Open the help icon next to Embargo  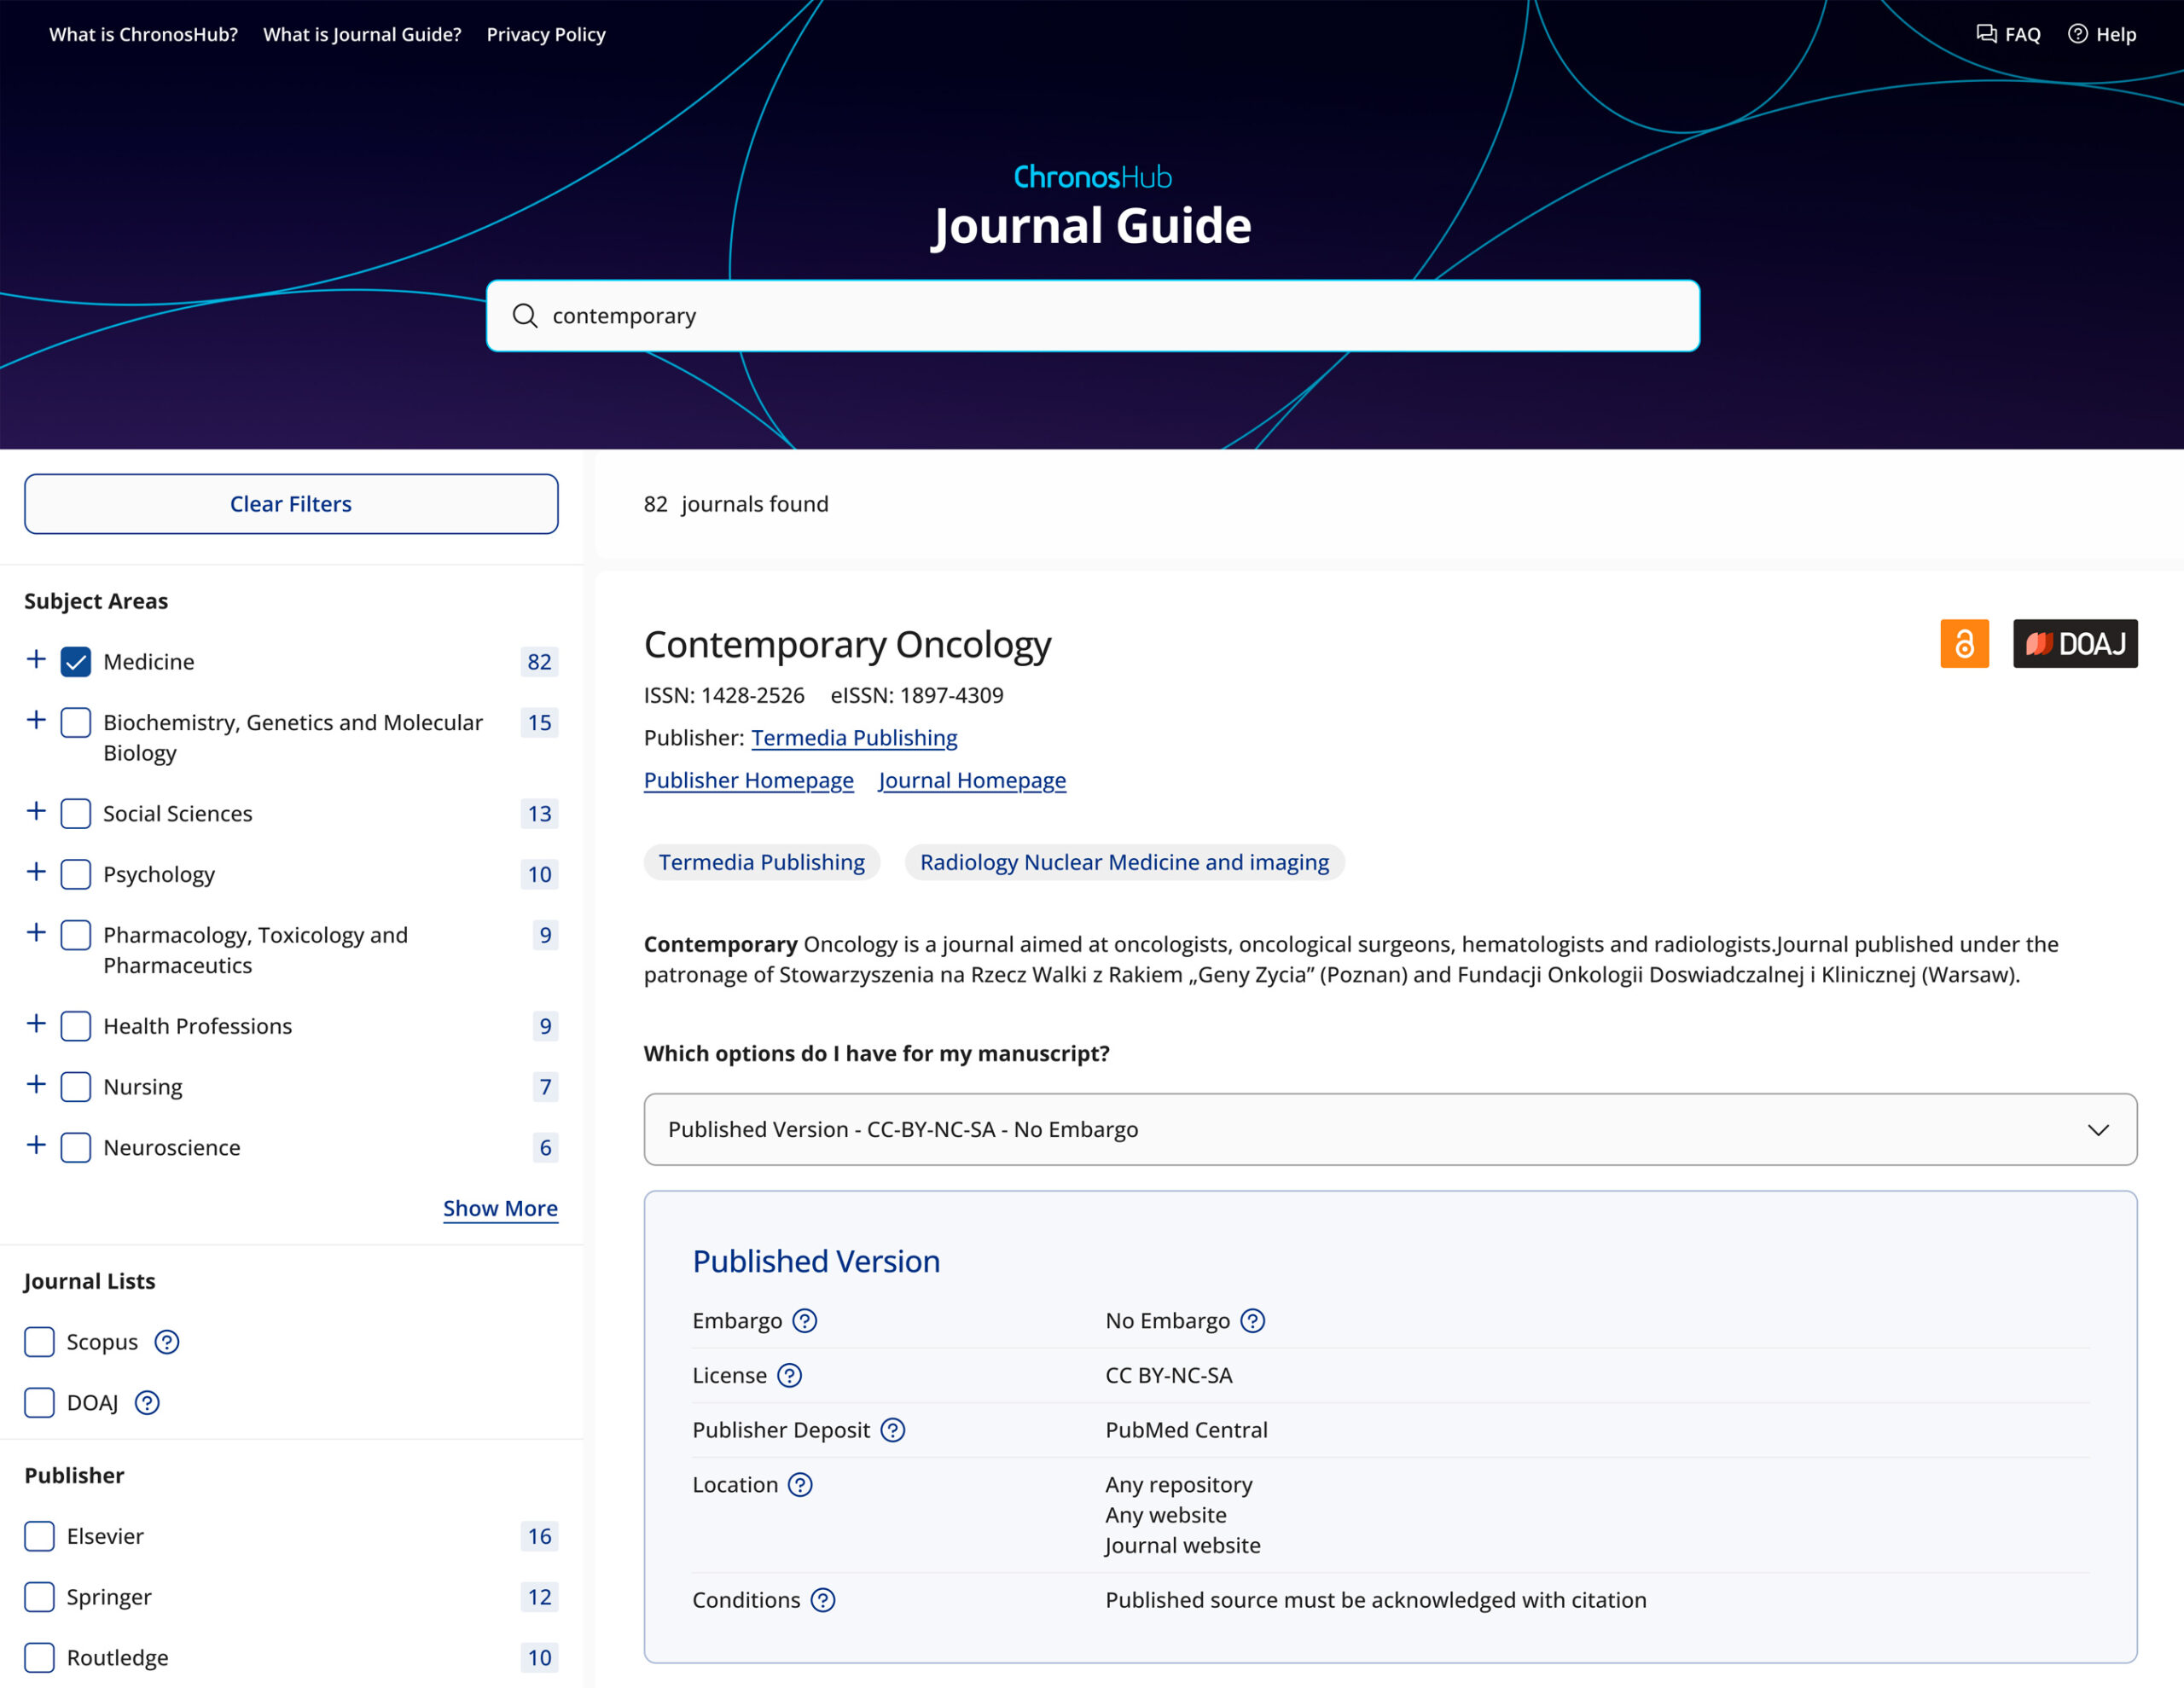tap(806, 1320)
